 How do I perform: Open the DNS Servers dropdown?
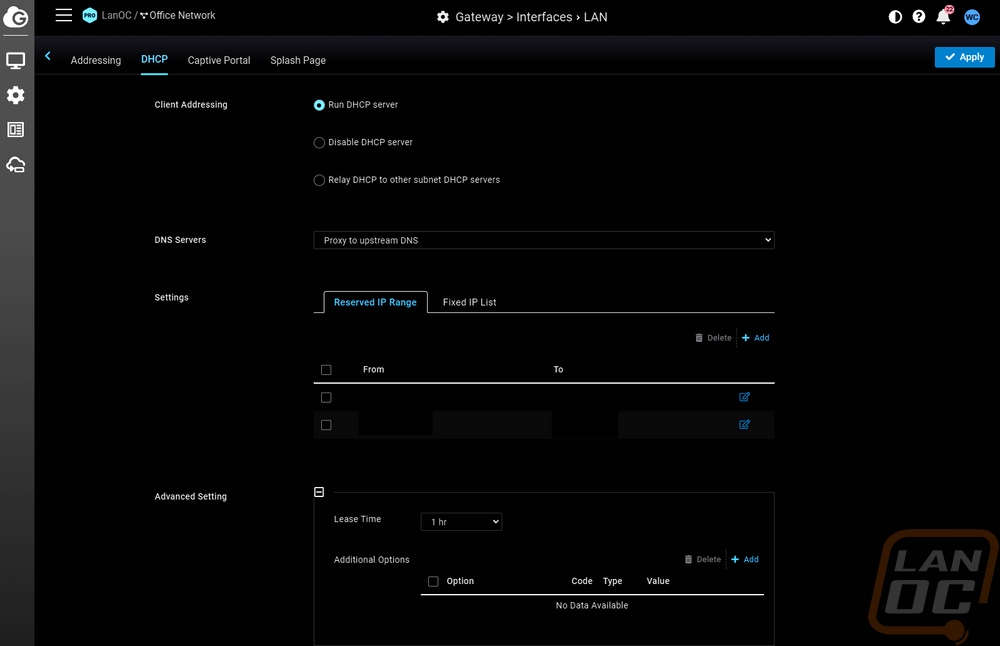coord(544,240)
